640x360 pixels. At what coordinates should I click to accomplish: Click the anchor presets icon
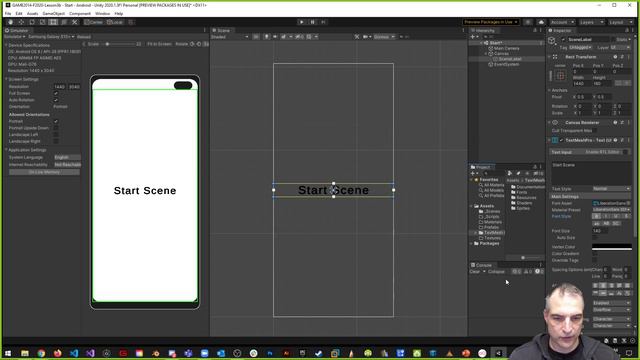(560, 76)
